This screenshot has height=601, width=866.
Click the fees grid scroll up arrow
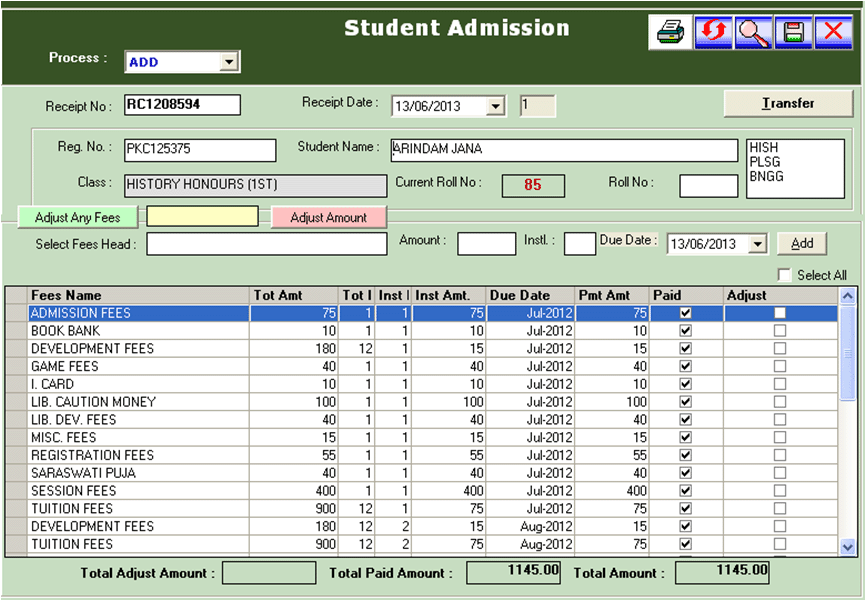pos(847,297)
